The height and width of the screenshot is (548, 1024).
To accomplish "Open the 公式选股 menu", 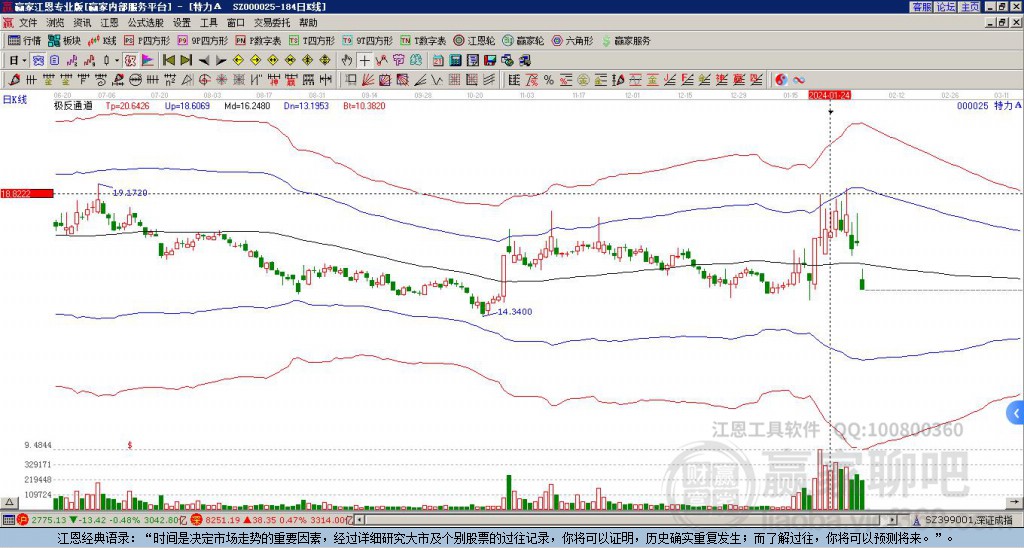I will [x=146, y=22].
